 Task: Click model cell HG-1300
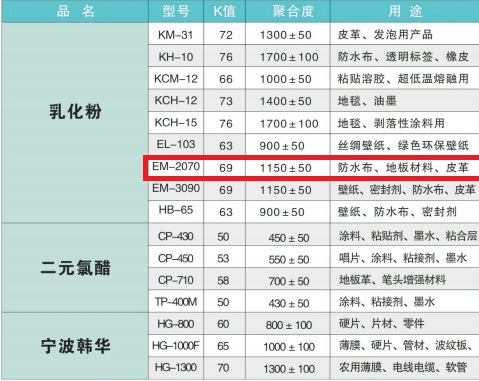pos(176,368)
